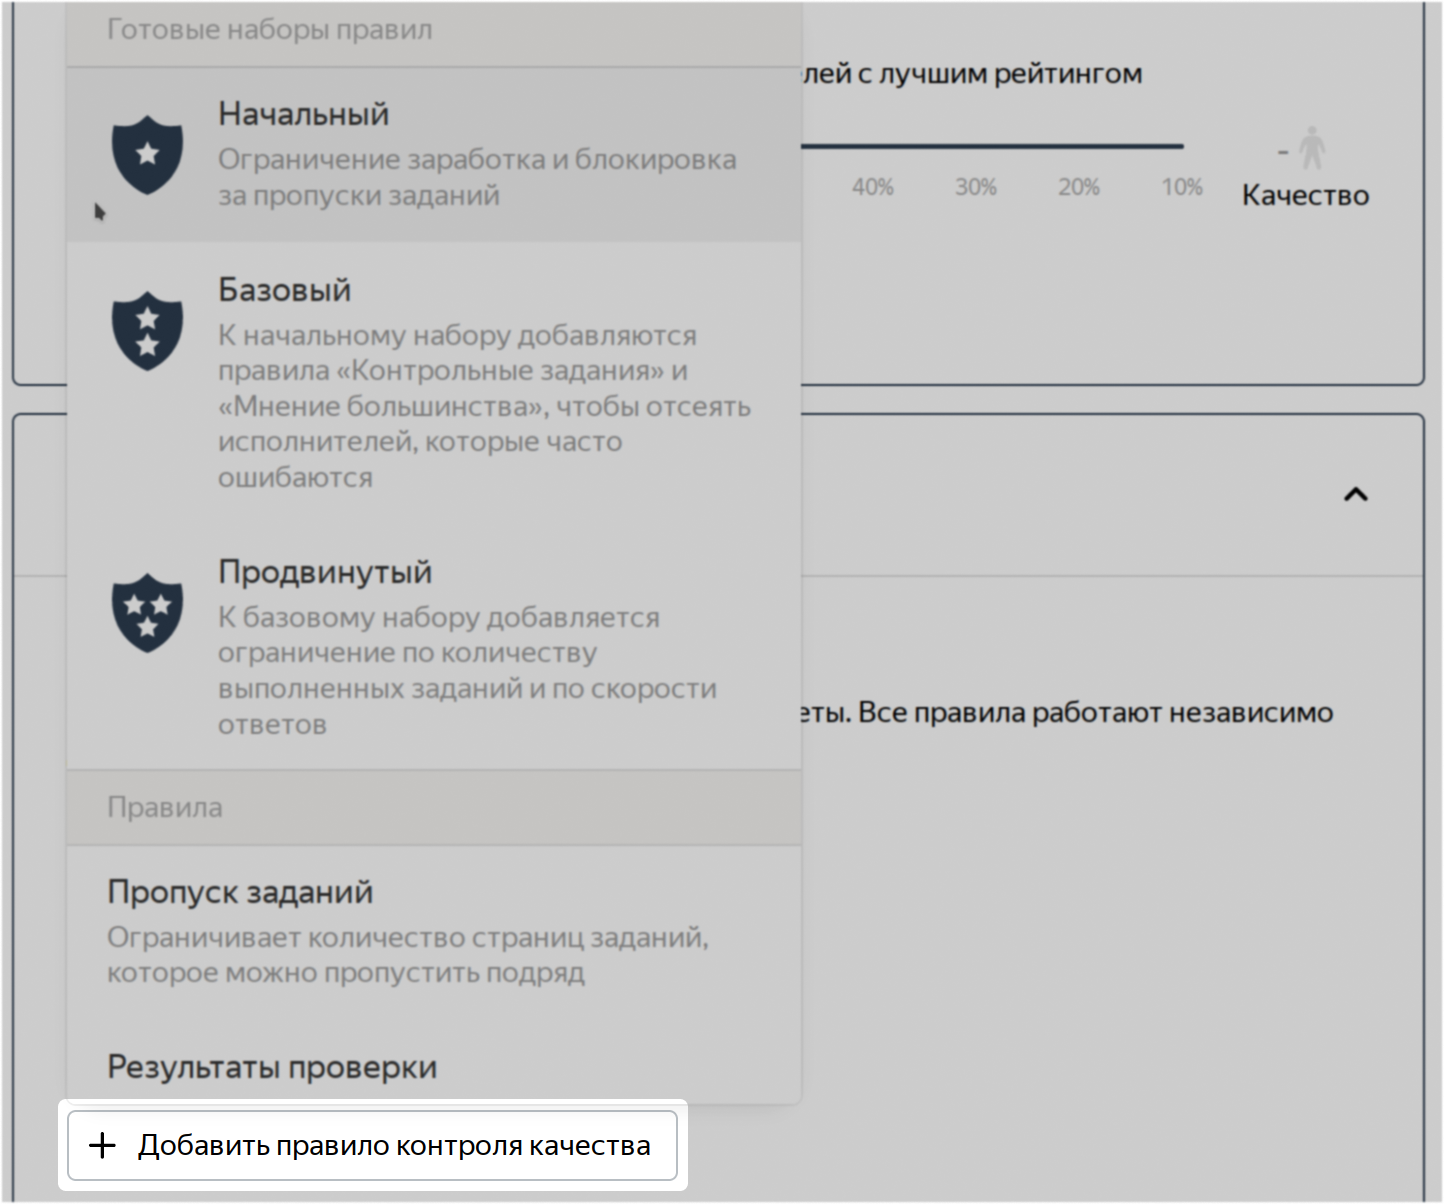The height and width of the screenshot is (1204, 1444).
Task: Click the three-star shield icon for Продвинутый
Action: 147,613
